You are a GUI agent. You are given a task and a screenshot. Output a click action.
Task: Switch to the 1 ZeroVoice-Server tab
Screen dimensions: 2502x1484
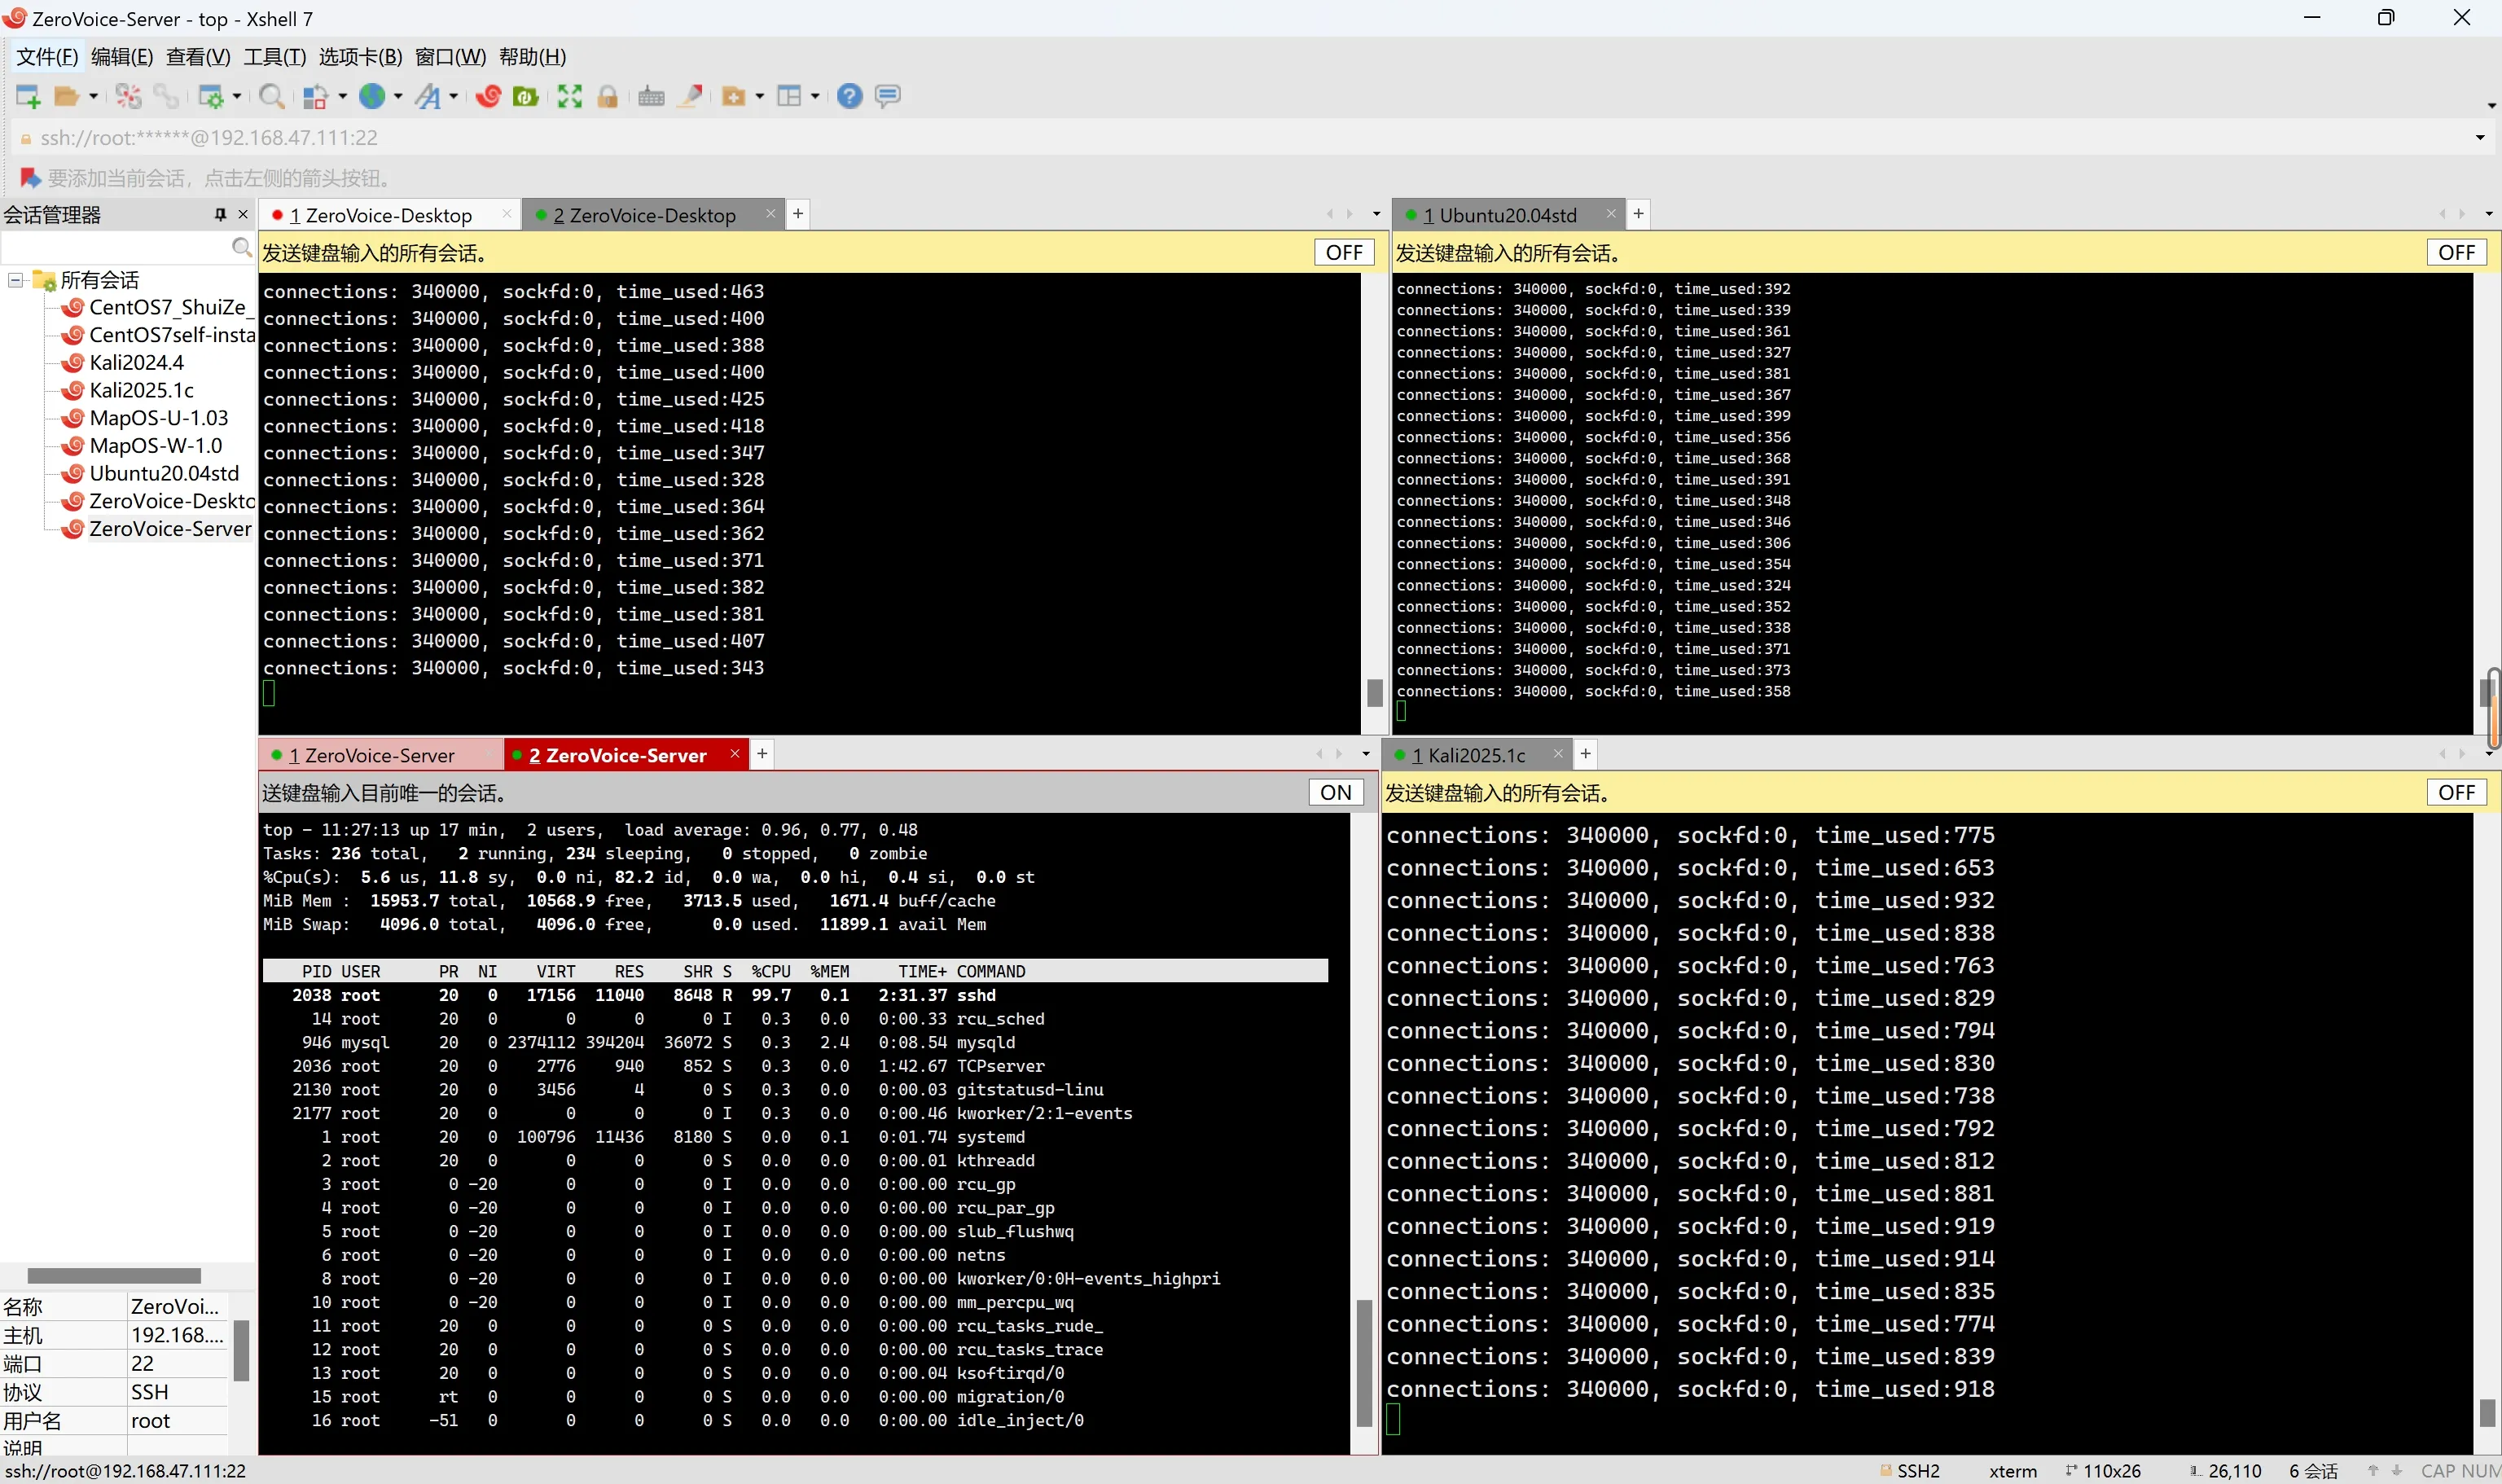pos(371,755)
